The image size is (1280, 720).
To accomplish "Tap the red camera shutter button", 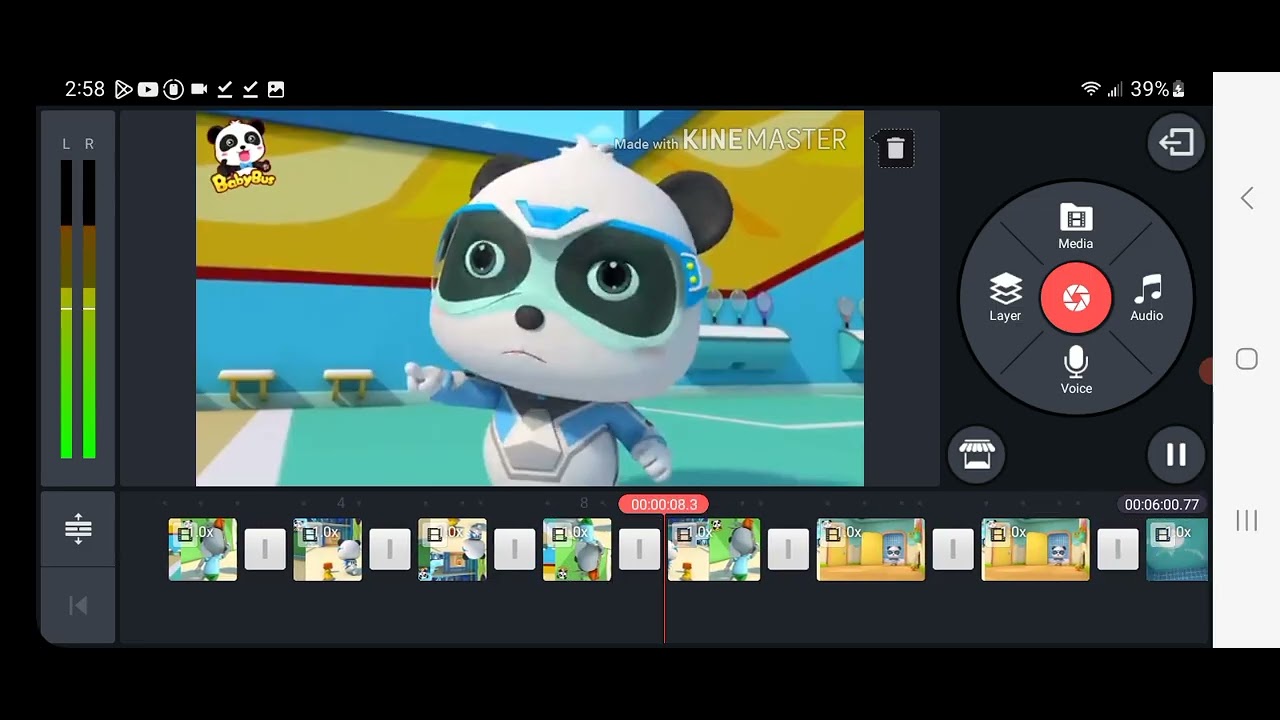I will [x=1076, y=298].
